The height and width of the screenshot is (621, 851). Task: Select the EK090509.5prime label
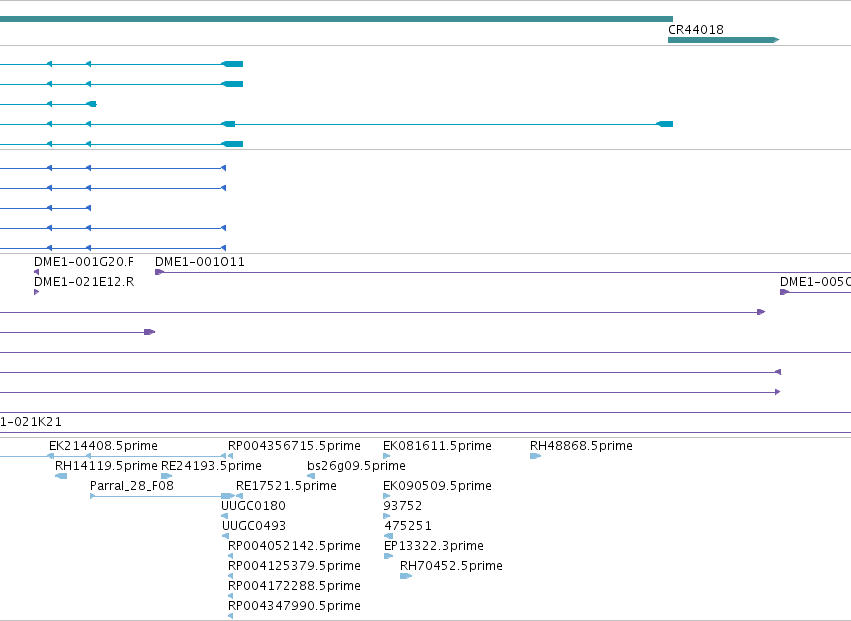(437, 486)
